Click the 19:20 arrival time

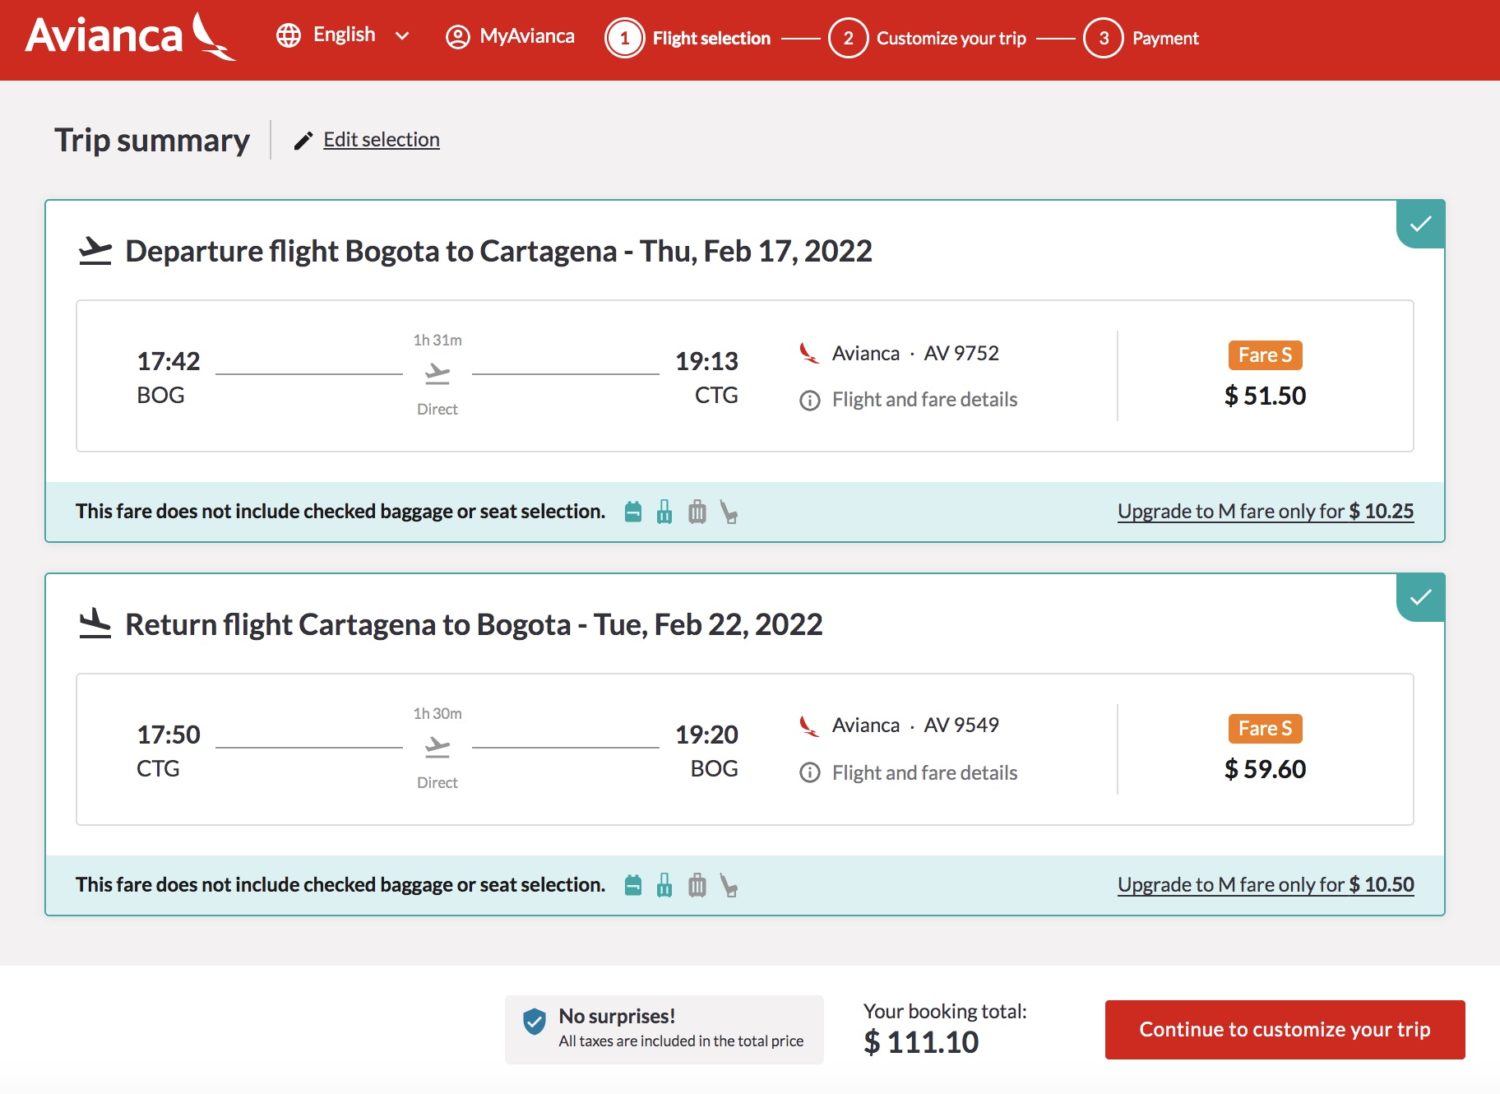[x=706, y=735]
